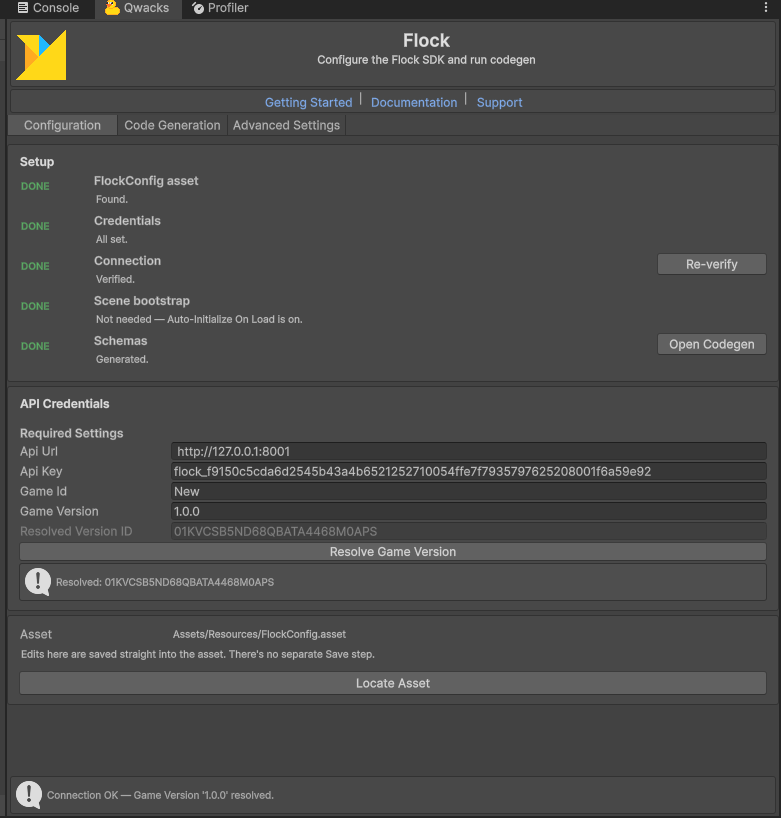Click the Locate Asset button
The width and height of the screenshot is (781, 818).
pyautogui.click(x=393, y=683)
